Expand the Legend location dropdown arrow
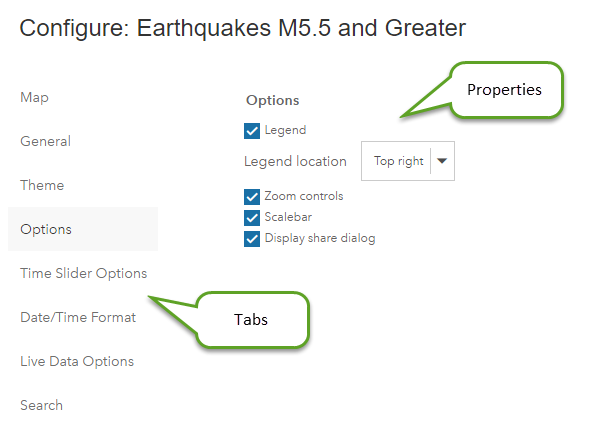The height and width of the screenshot is (444, 600). tap(442, 160)
